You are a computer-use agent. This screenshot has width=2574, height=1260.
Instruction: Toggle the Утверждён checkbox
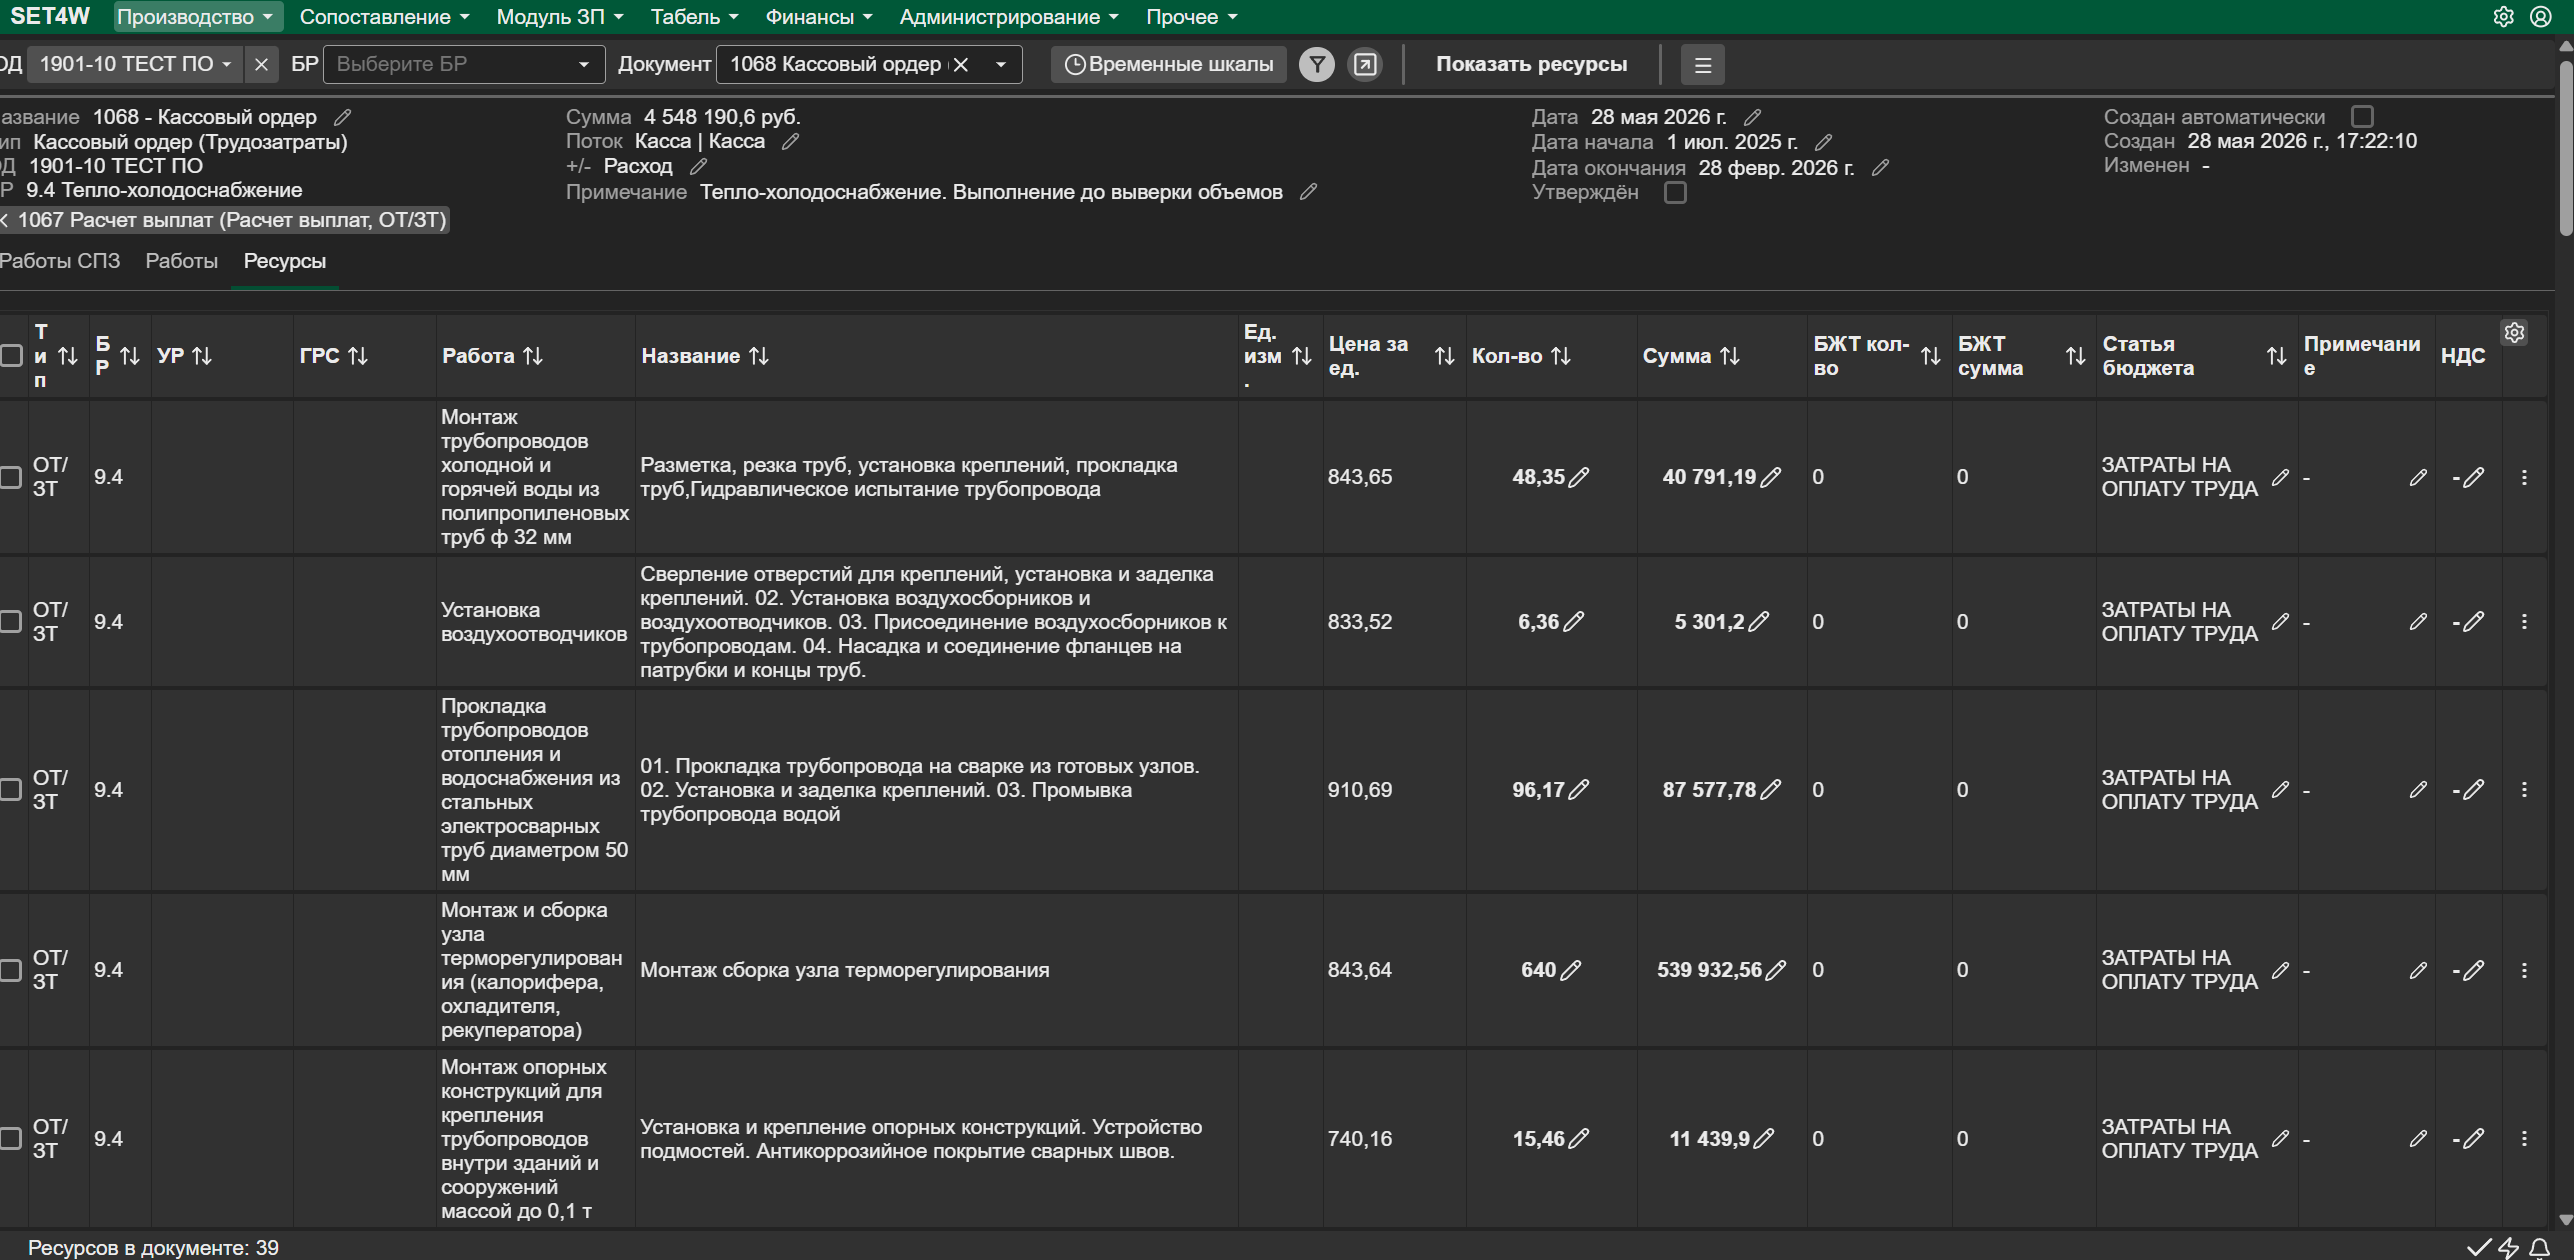click(x=1675, y=192)
